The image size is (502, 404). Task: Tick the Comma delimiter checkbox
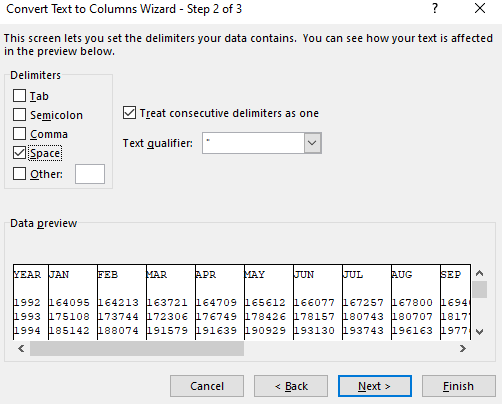coord(19,134)
